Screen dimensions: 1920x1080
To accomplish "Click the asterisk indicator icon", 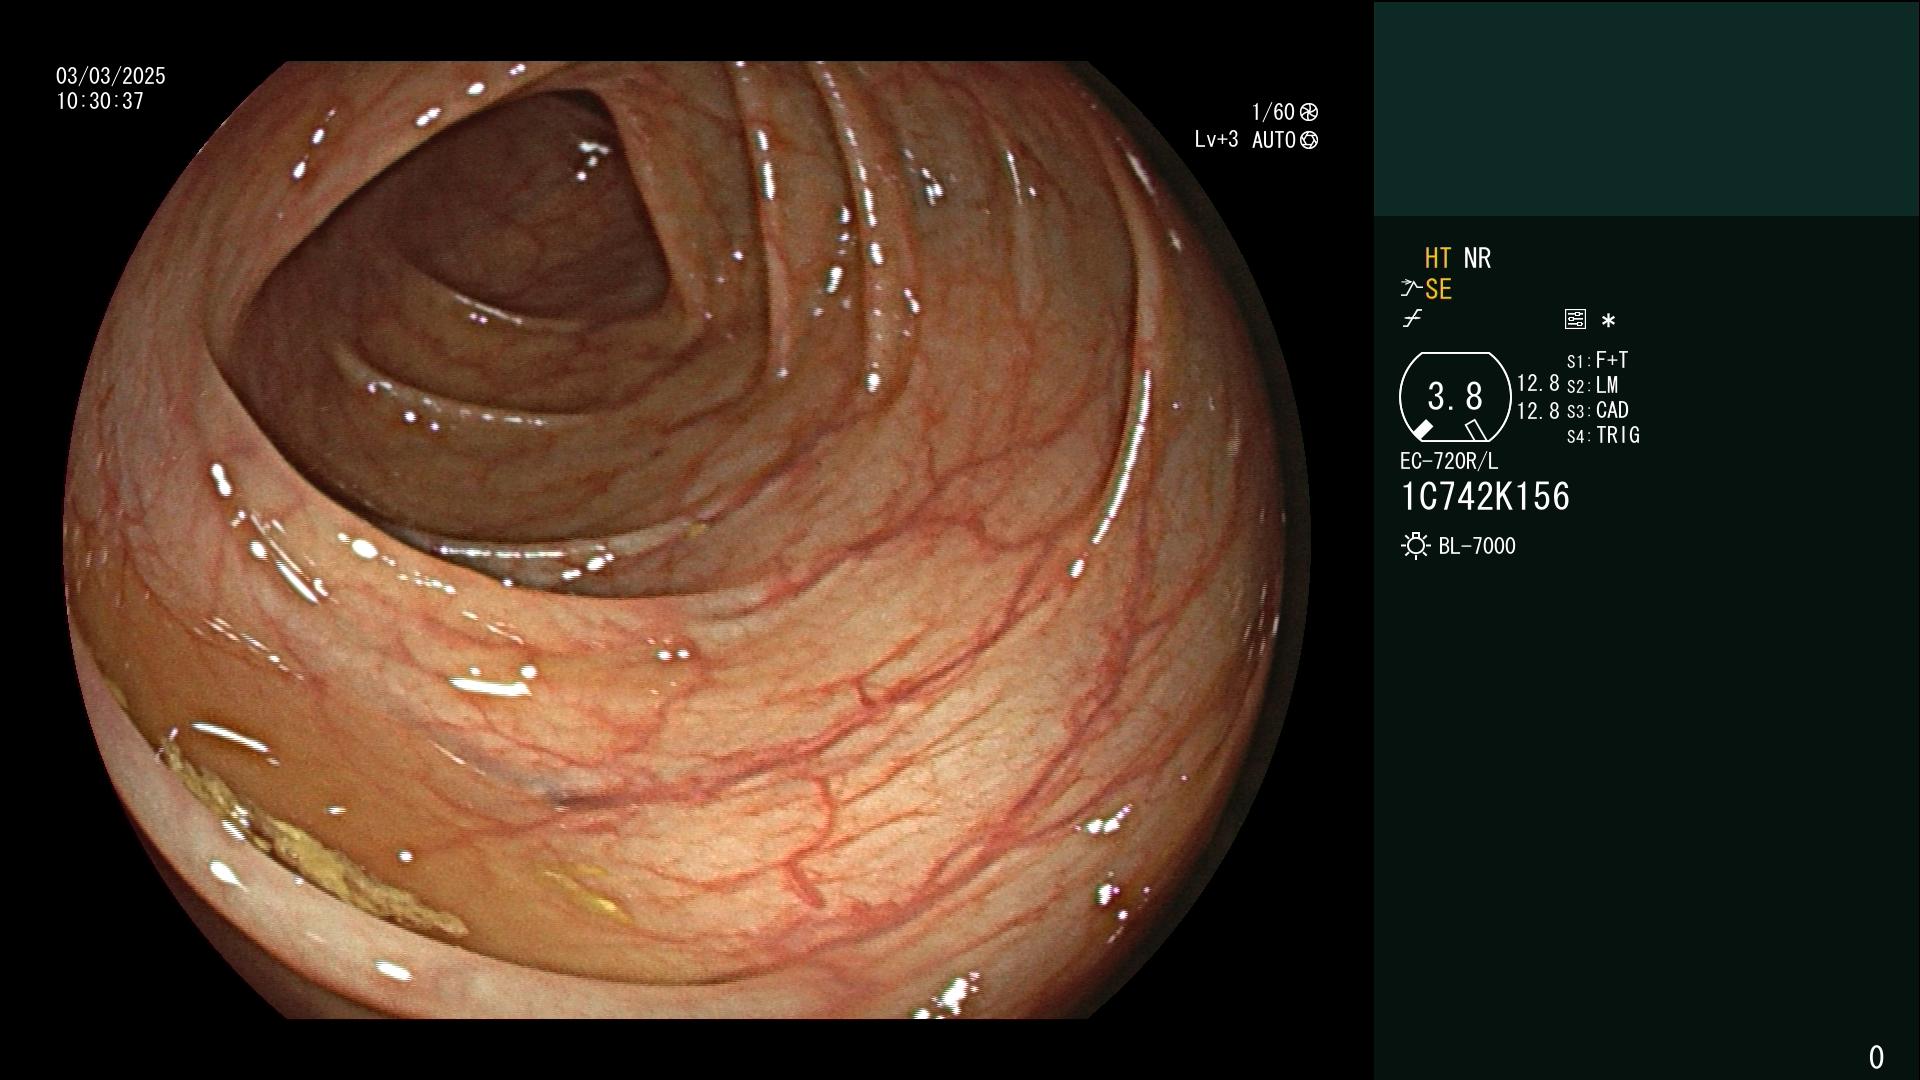I will pyautogui.click(x=1608, y=321).
